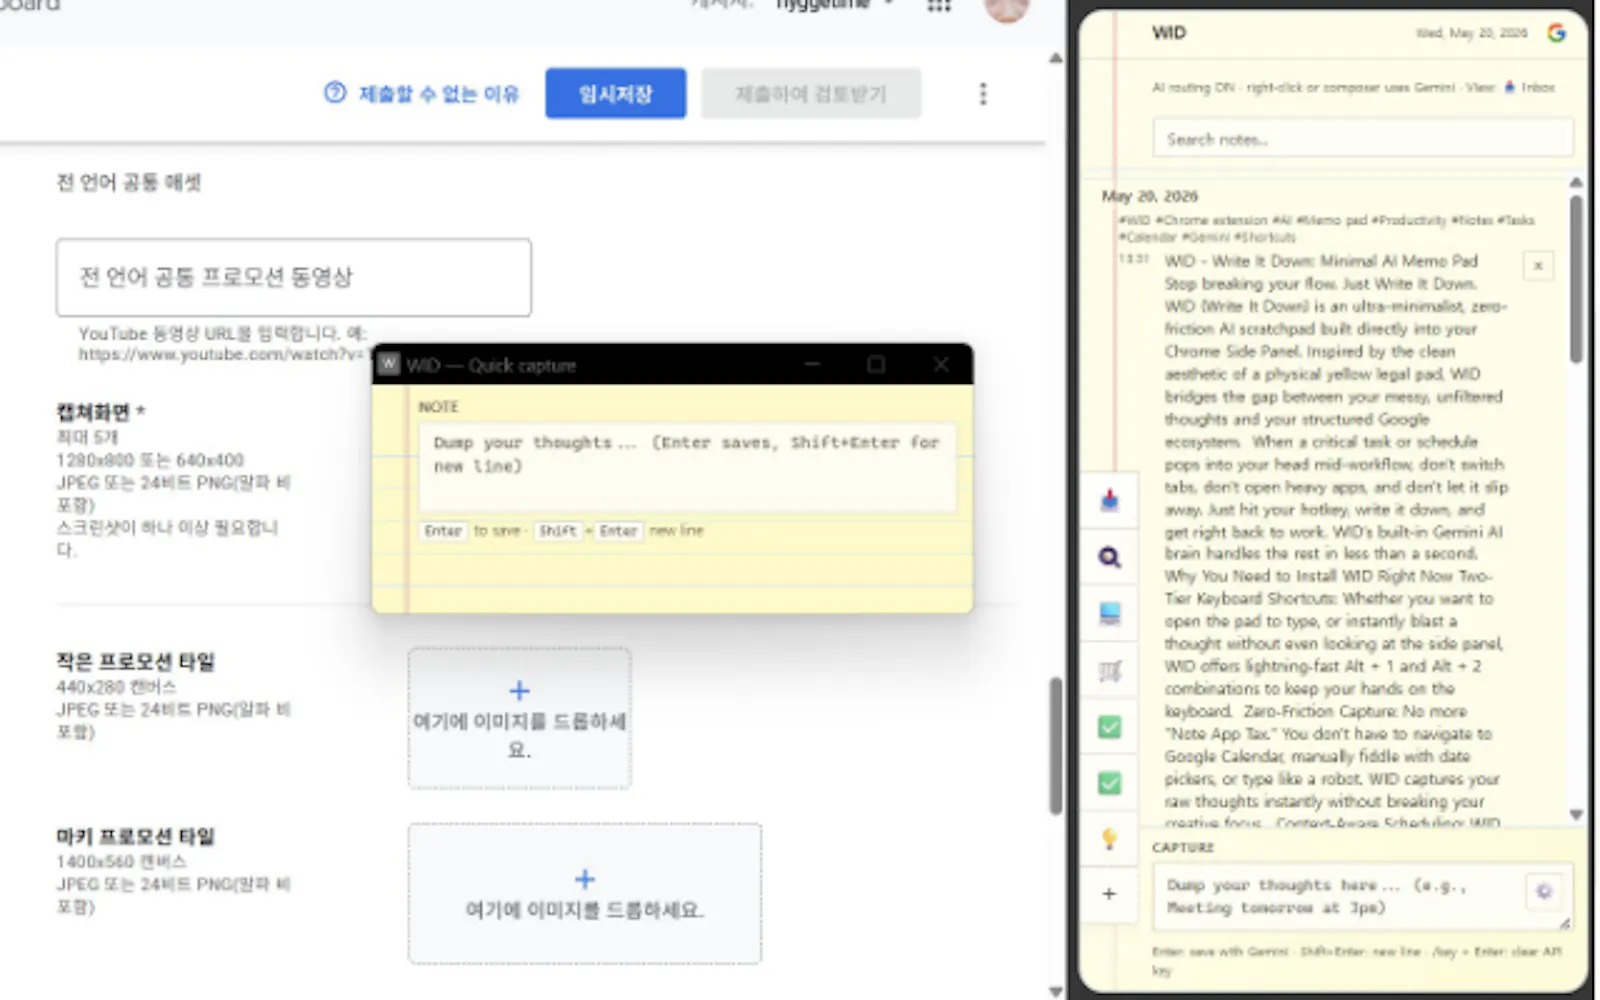Image resolution: width=1600 pixels, height=1000 pixels.
Task: Open green checkmark tab below the cart icon
Action: (x=1109, y=726)
